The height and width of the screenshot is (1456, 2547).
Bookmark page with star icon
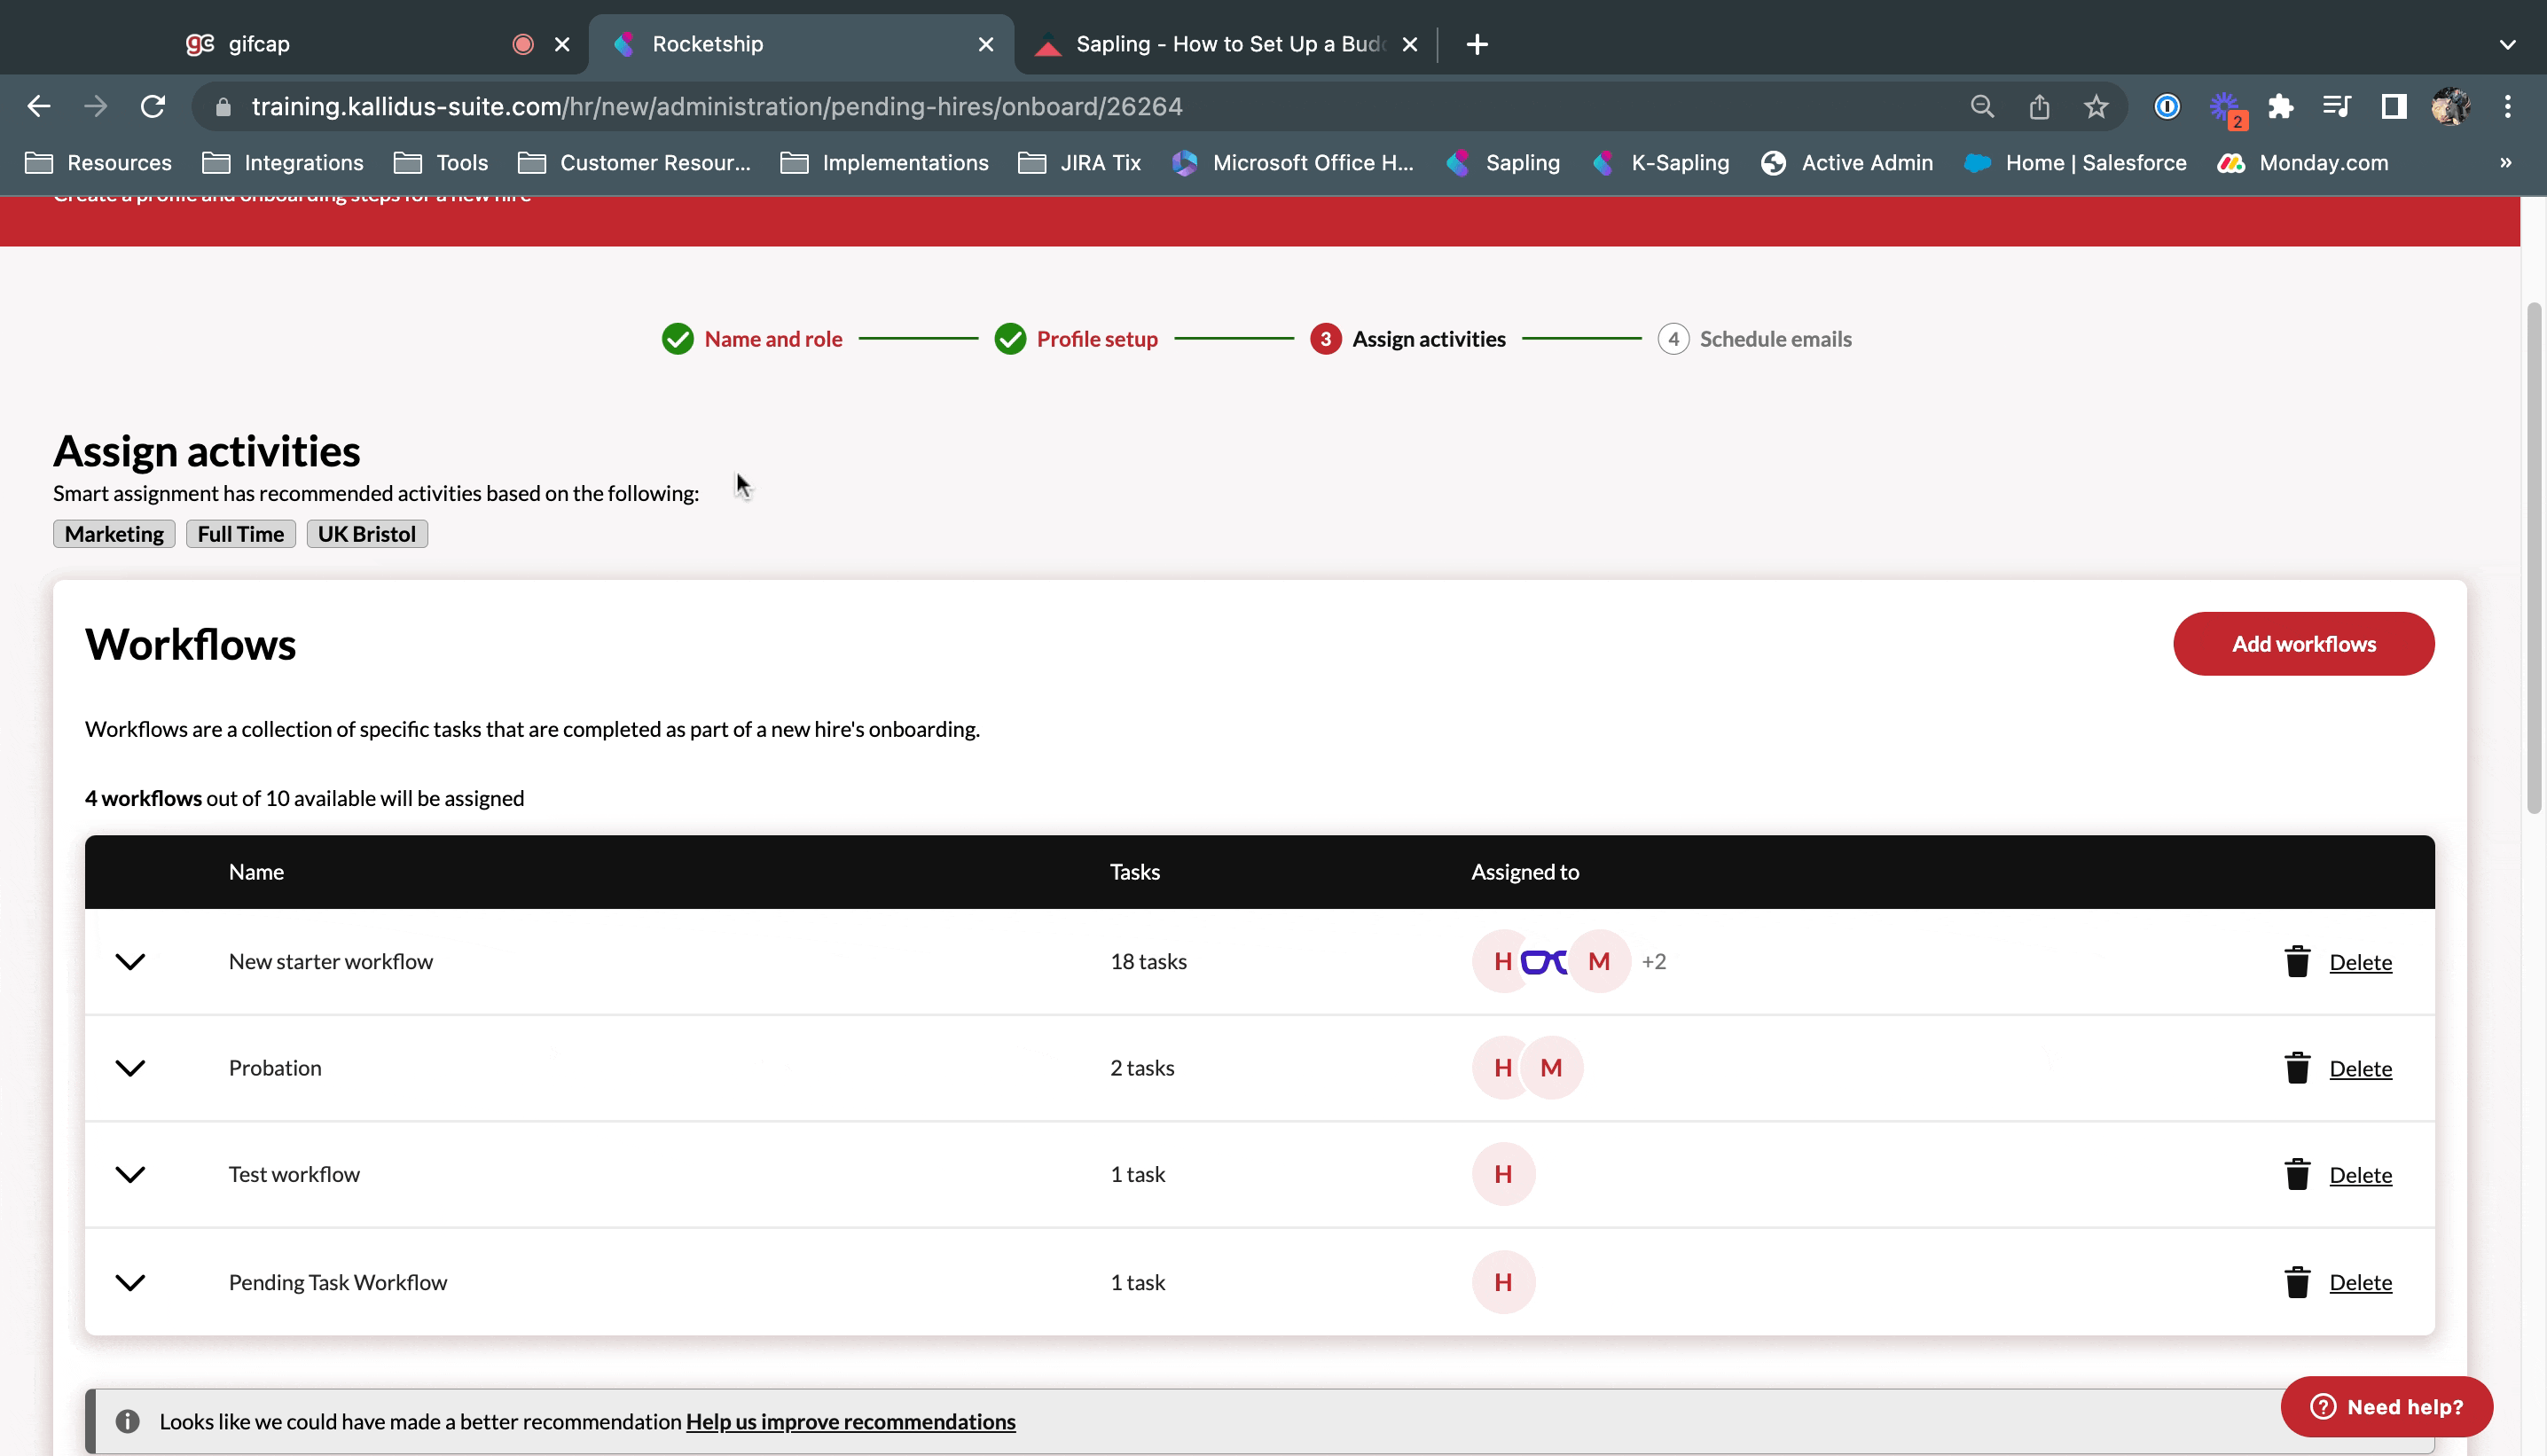[2096, 106]
